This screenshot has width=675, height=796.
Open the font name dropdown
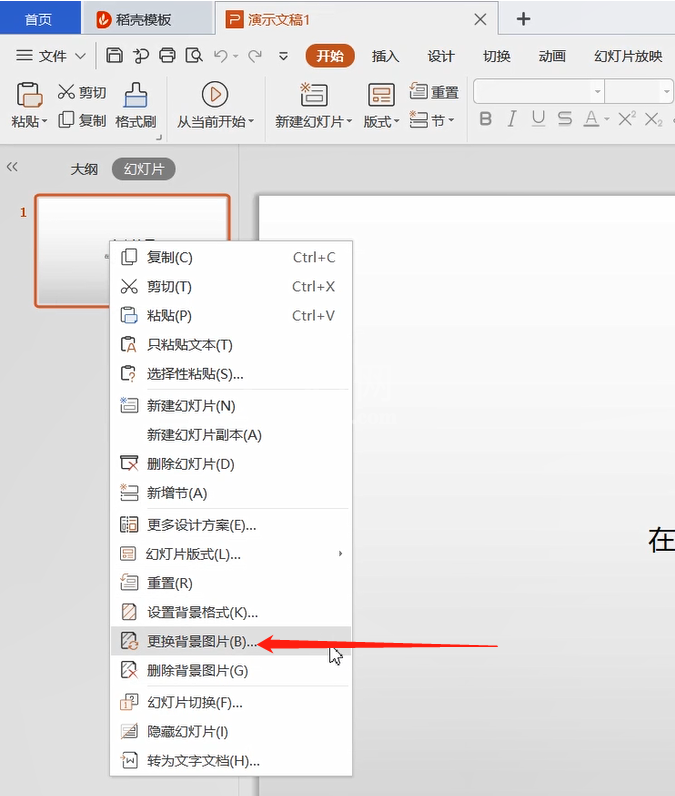pyautogui.click(x=597, y=91)
